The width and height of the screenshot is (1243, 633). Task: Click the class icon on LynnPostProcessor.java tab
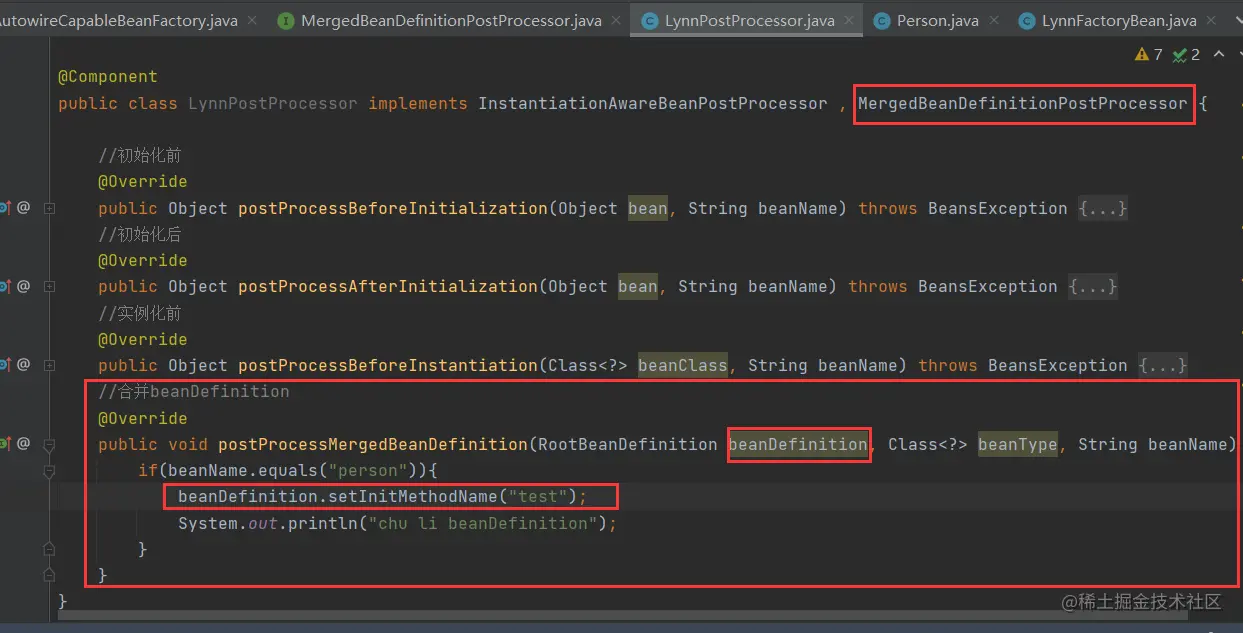point(650,20)
